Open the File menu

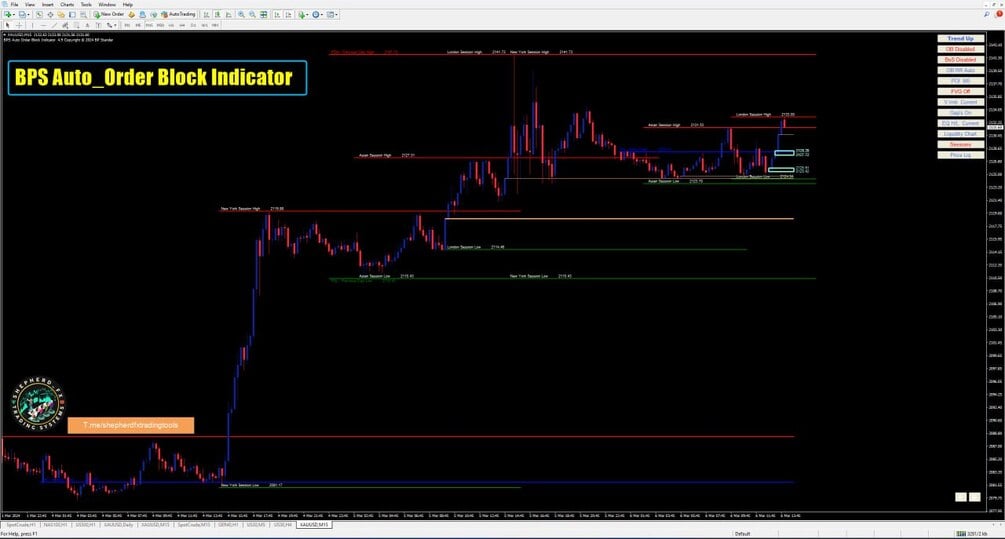(14, 4)
